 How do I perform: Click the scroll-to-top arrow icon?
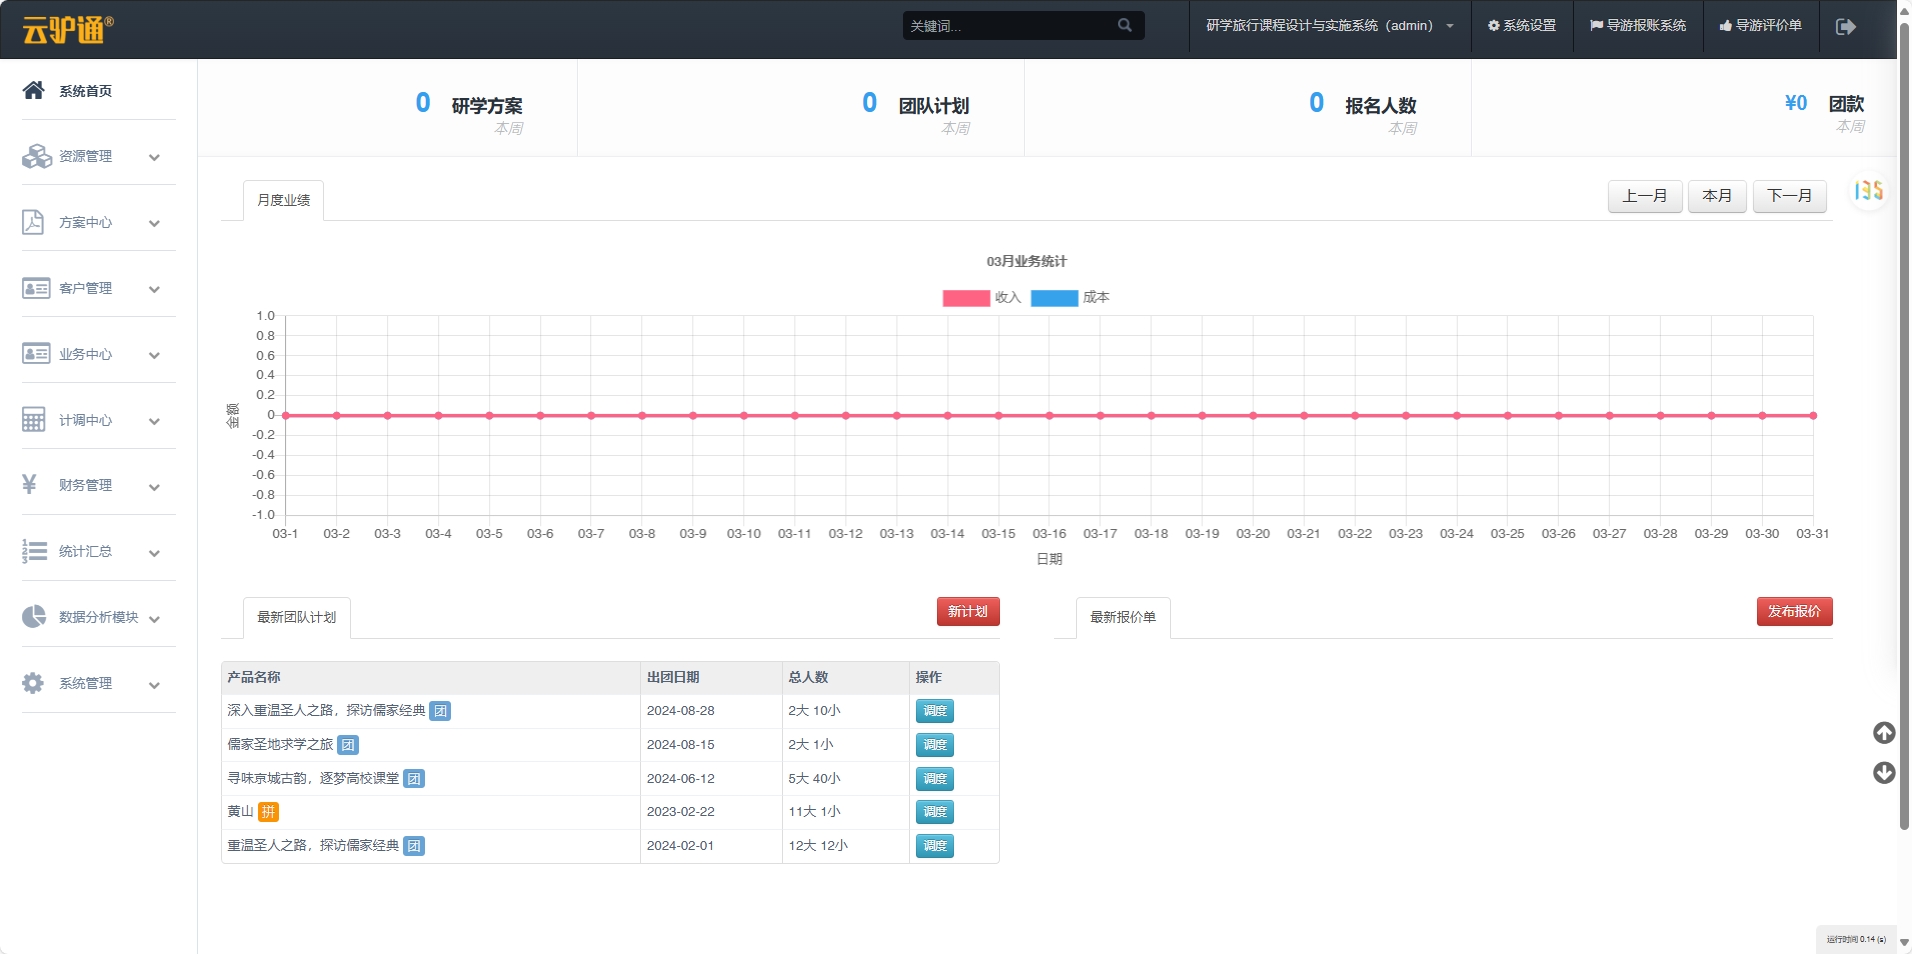[x=1884, y=733]
